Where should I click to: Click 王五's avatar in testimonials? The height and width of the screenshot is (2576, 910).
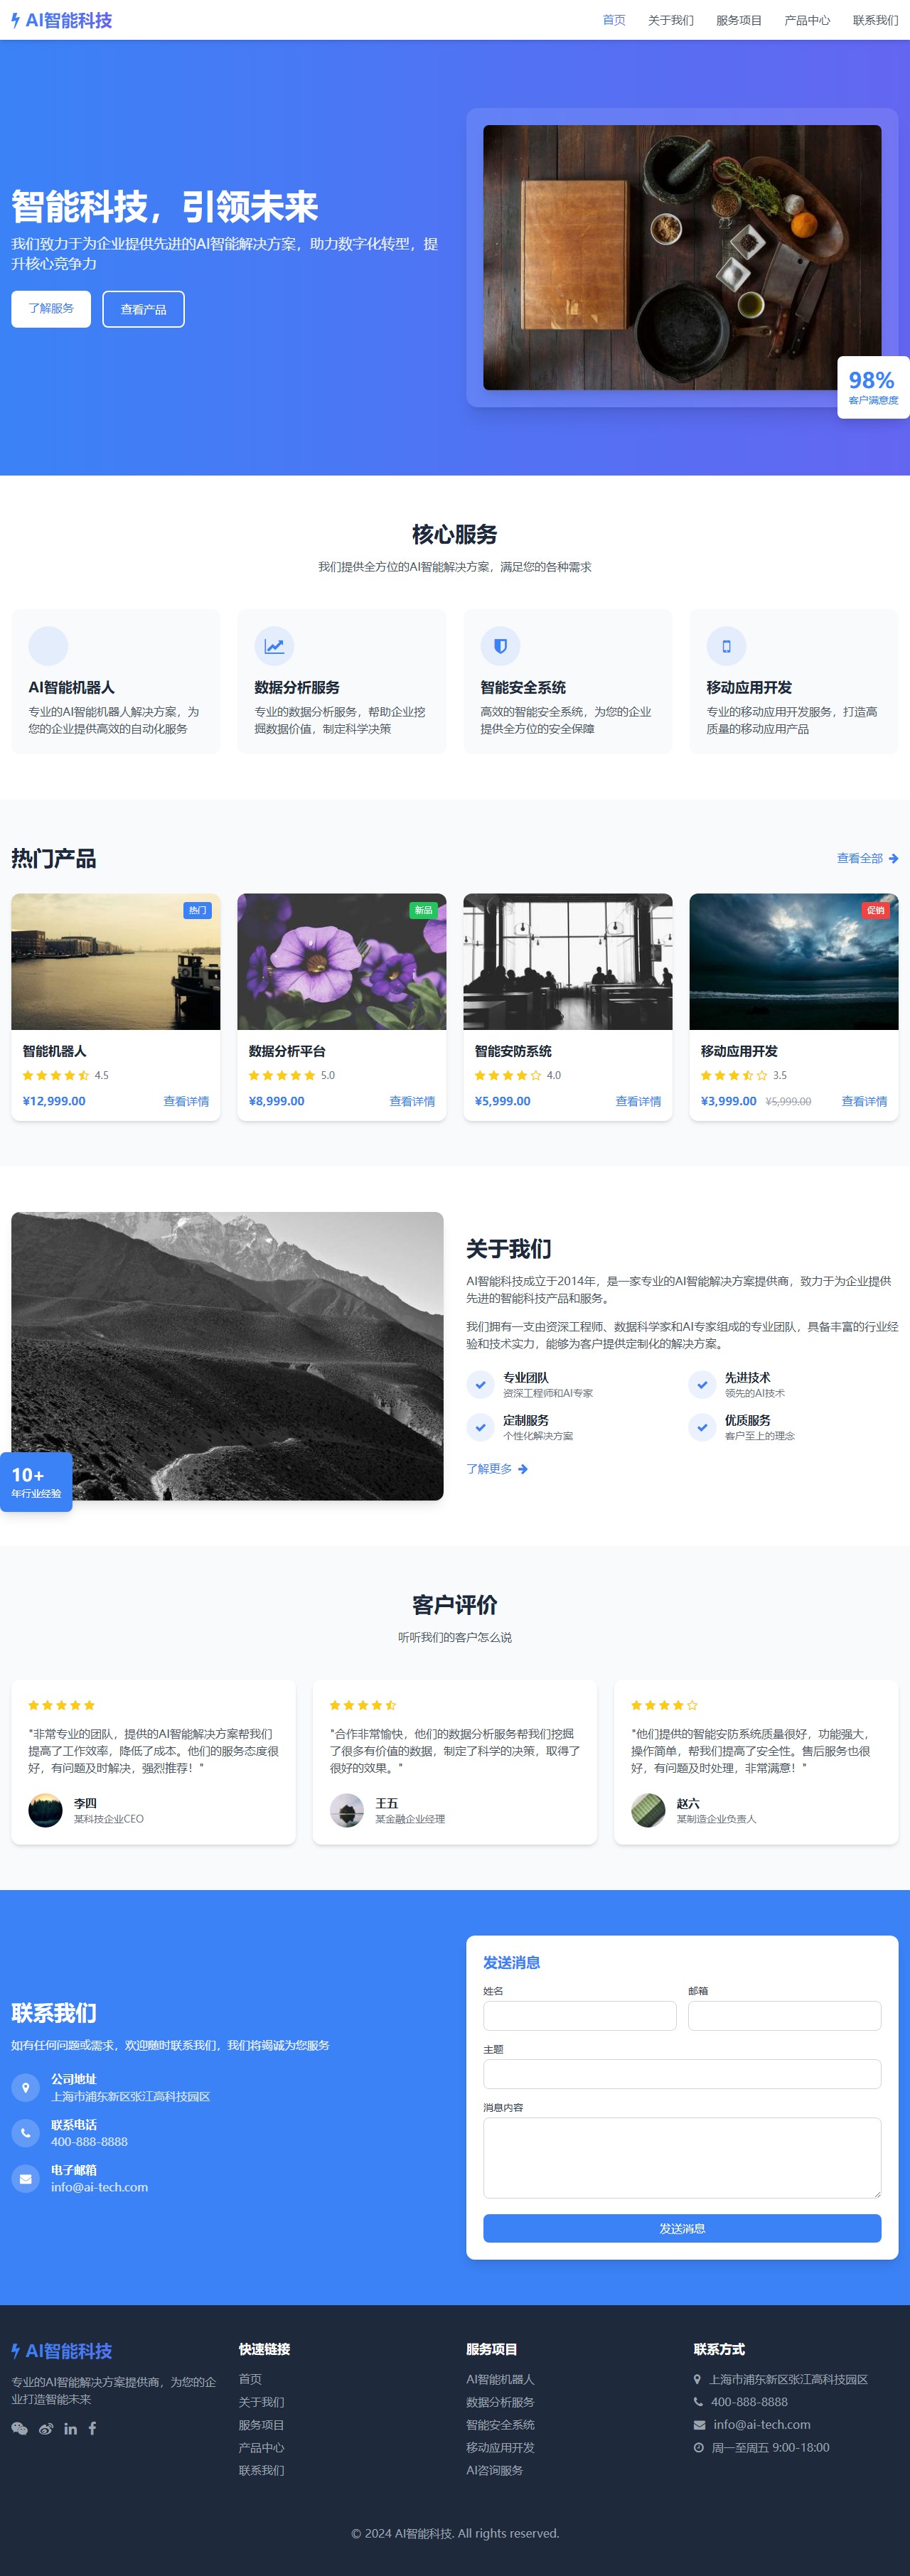(x=347, y=1810)
